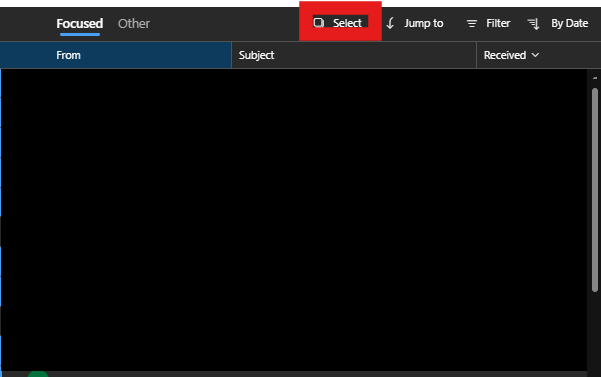Click the scrollbar up arrow
Screen dimensions: 601x377
coord(595,78)
